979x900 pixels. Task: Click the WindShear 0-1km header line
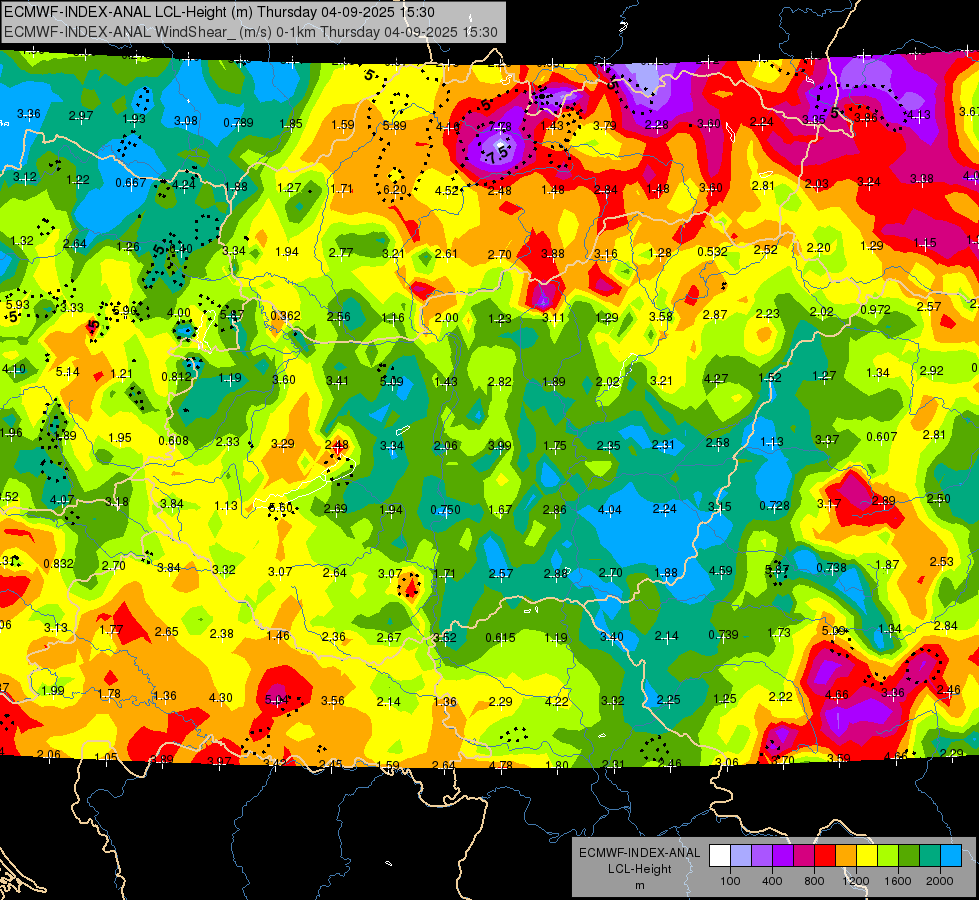tap(251, 32)
